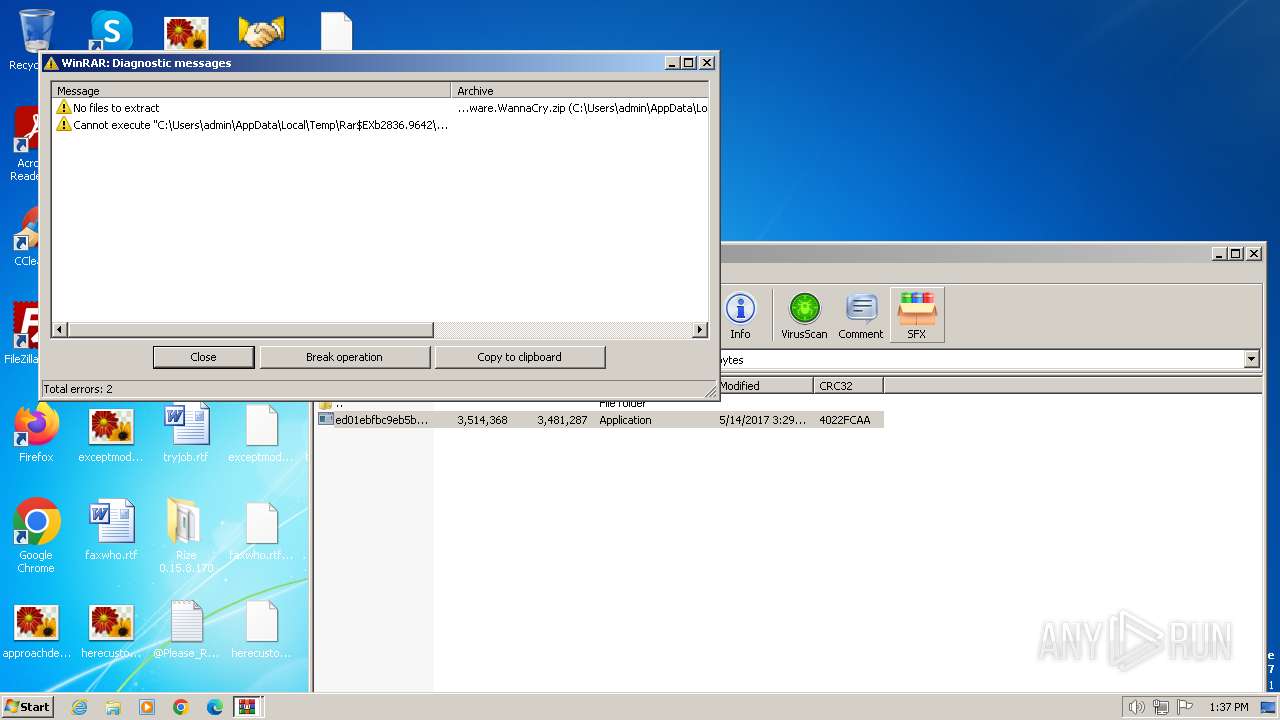
Task: Click CRC32 value 4022FCAA
Action: [845, 420]
